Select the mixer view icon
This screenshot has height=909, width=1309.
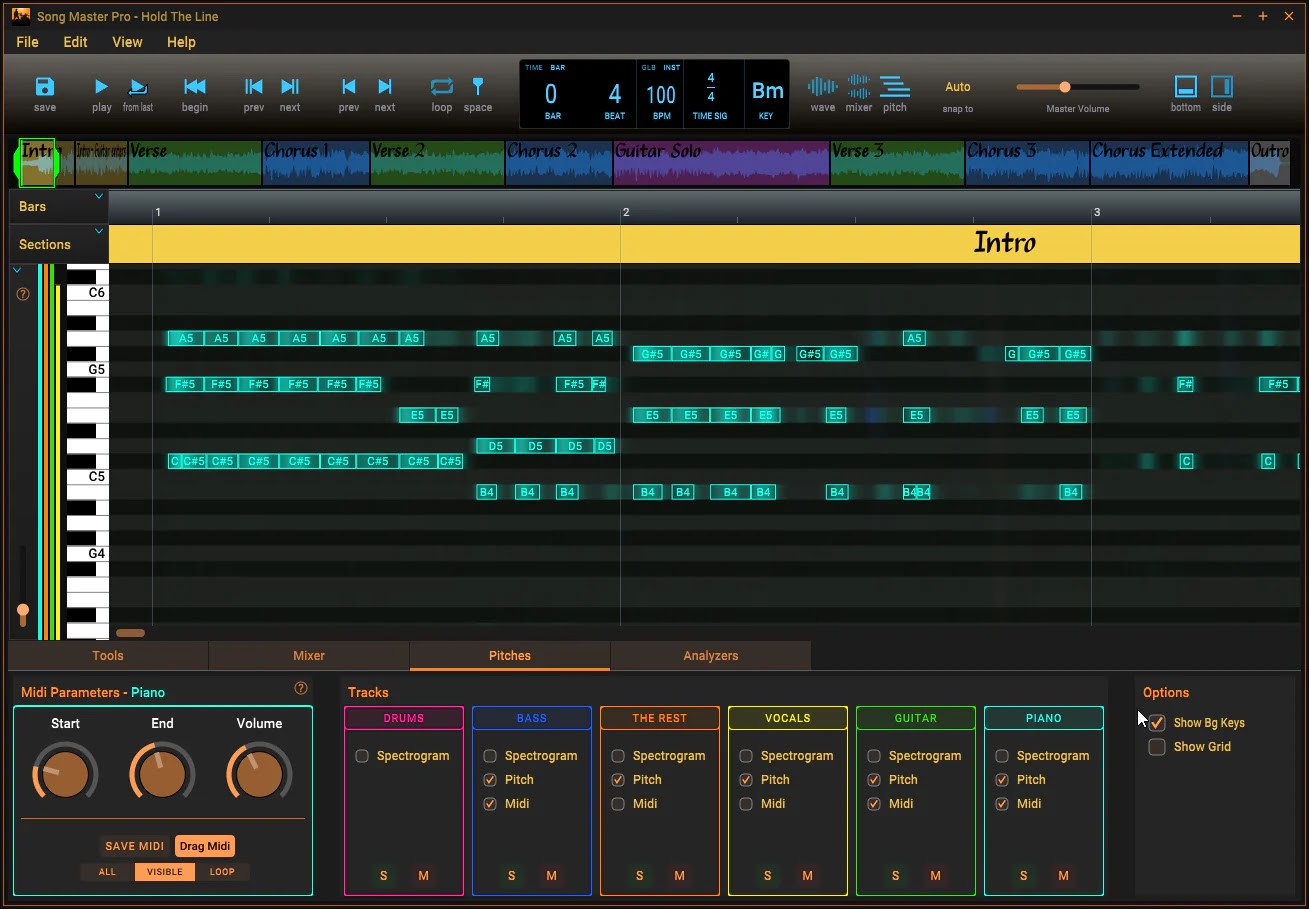[858, 88]
